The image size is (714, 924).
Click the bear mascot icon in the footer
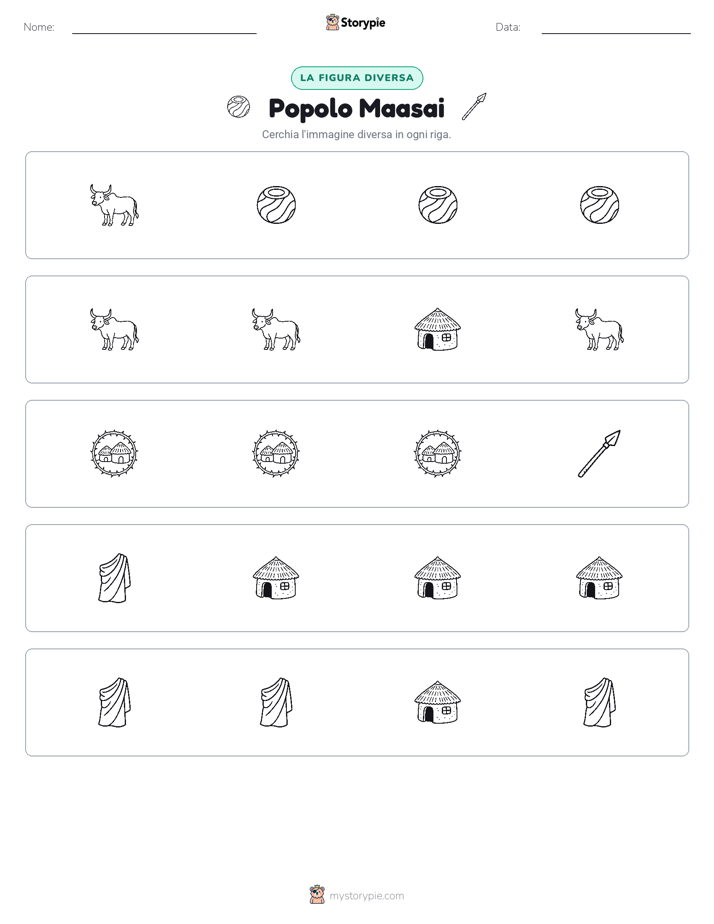317,895
